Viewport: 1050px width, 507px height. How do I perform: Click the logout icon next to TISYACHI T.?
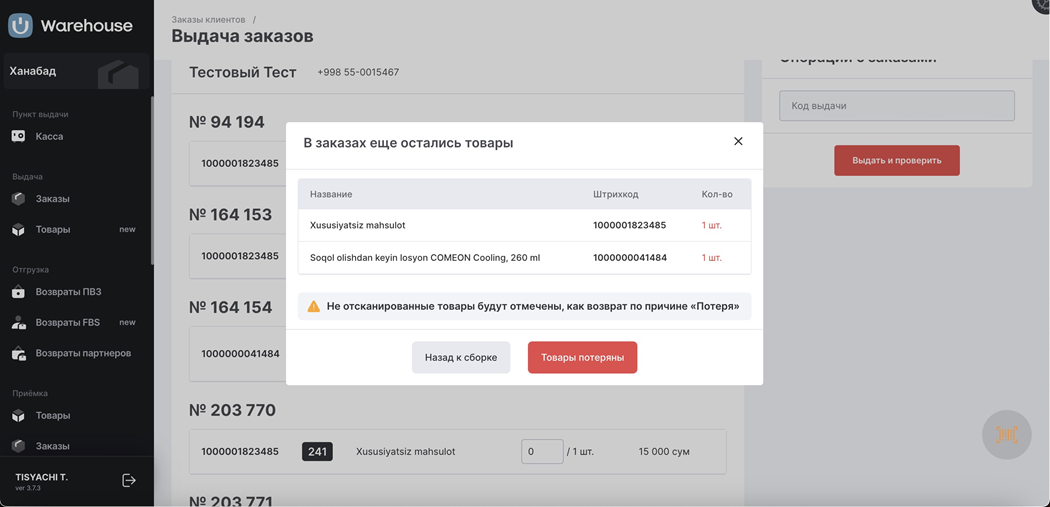pos(129,480)
